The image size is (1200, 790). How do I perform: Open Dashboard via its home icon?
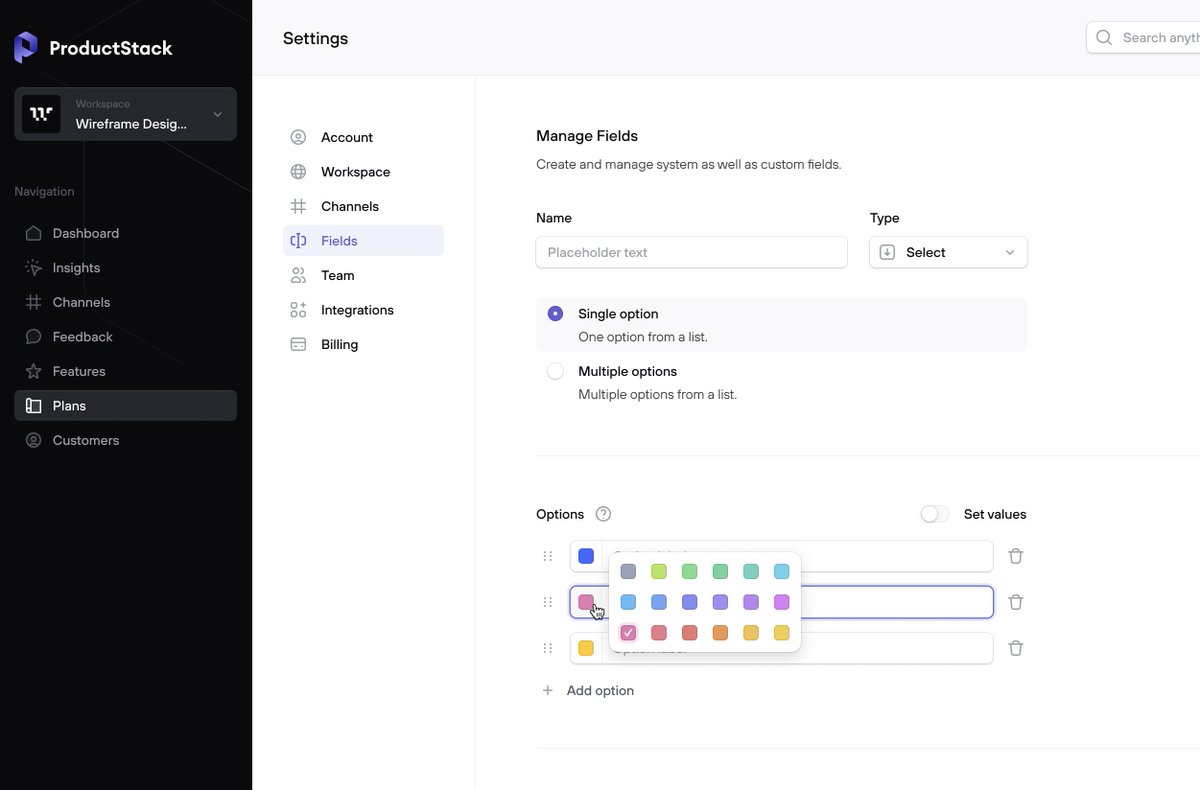[33, 233]
